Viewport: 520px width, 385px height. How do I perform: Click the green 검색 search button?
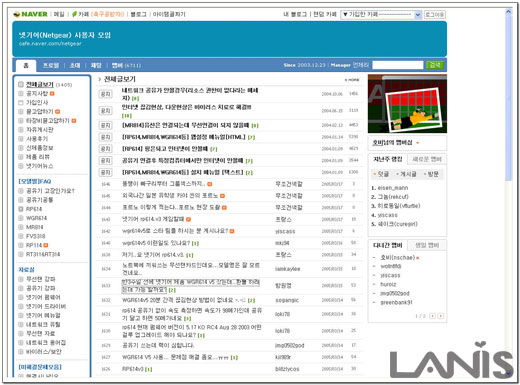click(x=435, y=65)
